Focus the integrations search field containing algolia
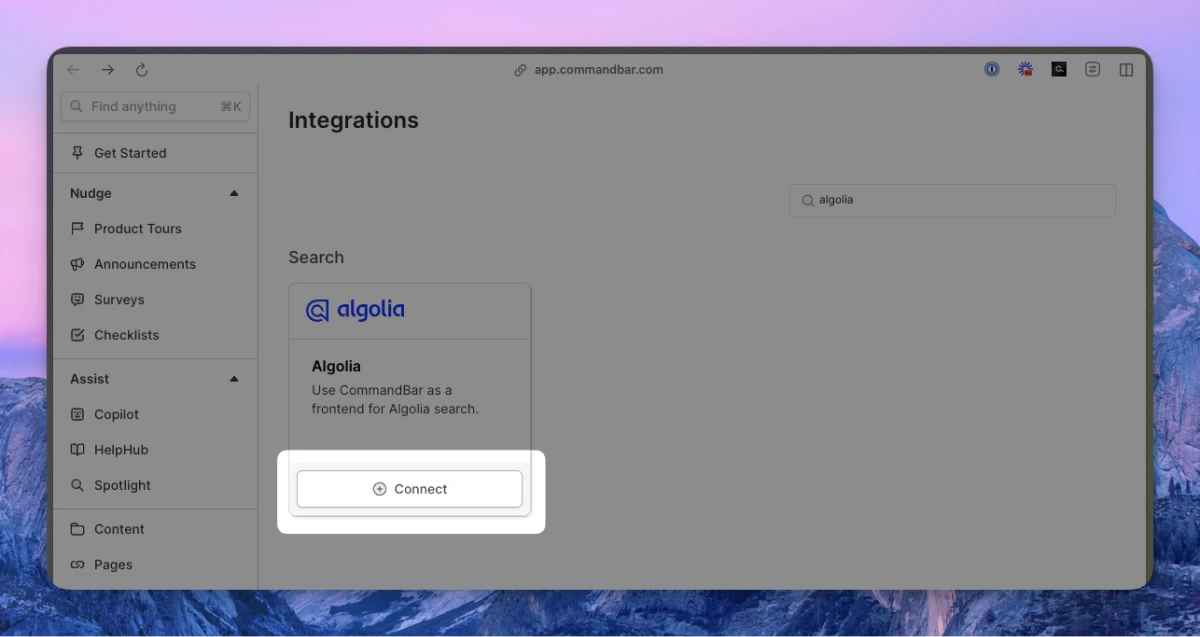The image size is (1200, 637). click(952, 200)
